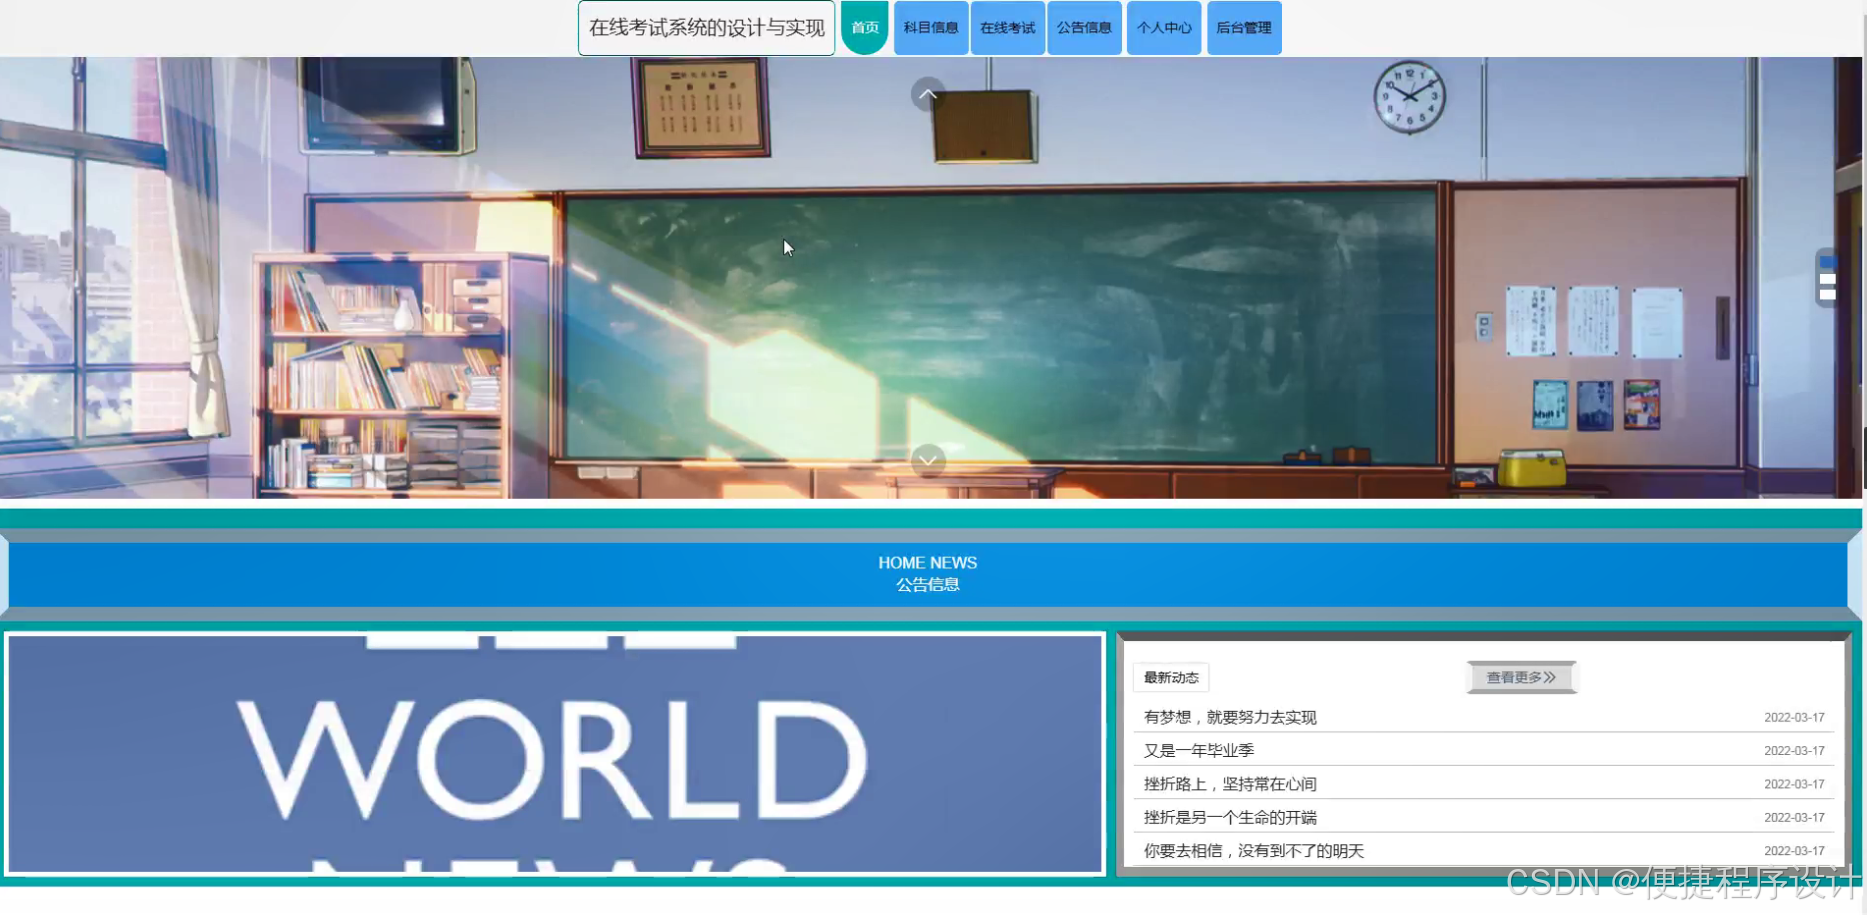Viewport: 1867px width, 915px height.
Task: Open the 公告信息 nav item
Action: click(x=1084, y=28)
